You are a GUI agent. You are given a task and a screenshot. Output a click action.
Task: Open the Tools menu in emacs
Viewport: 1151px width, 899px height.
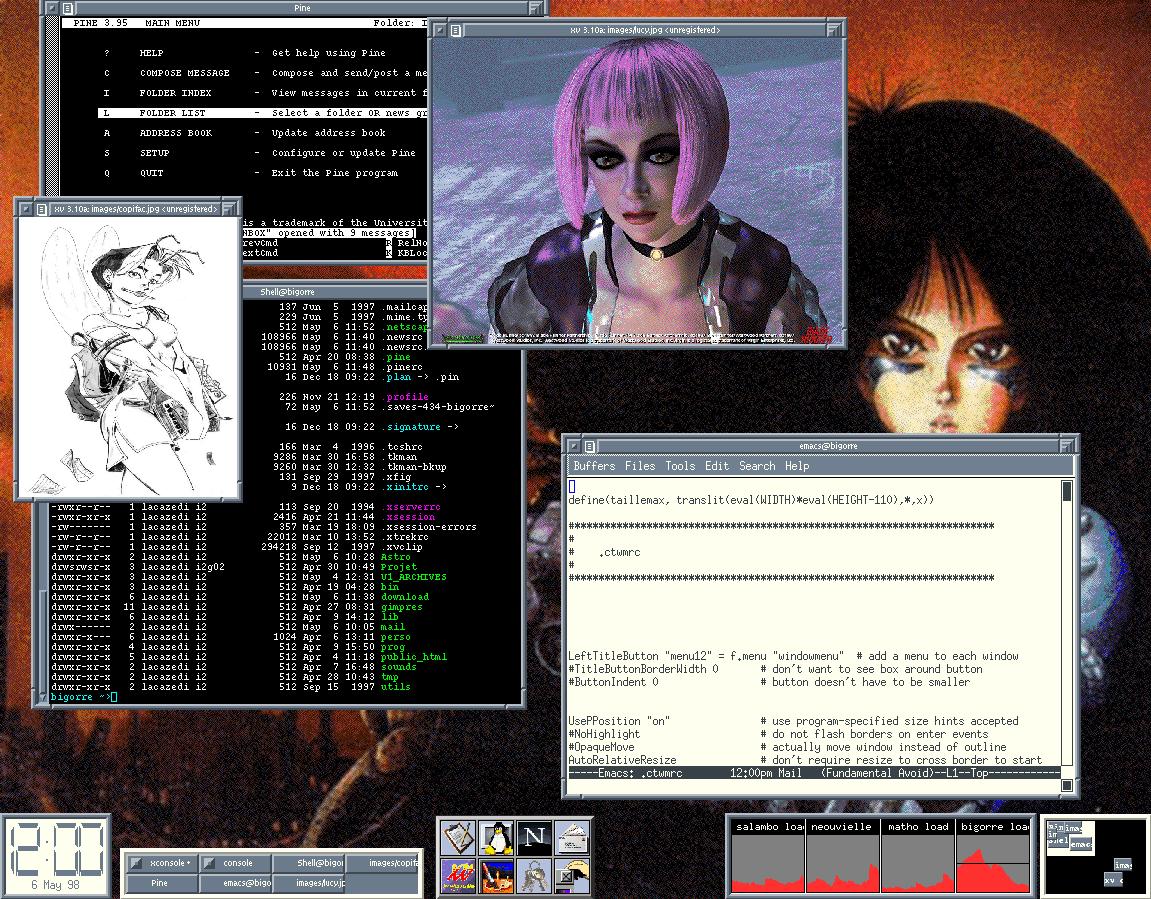tap(680, 465)
